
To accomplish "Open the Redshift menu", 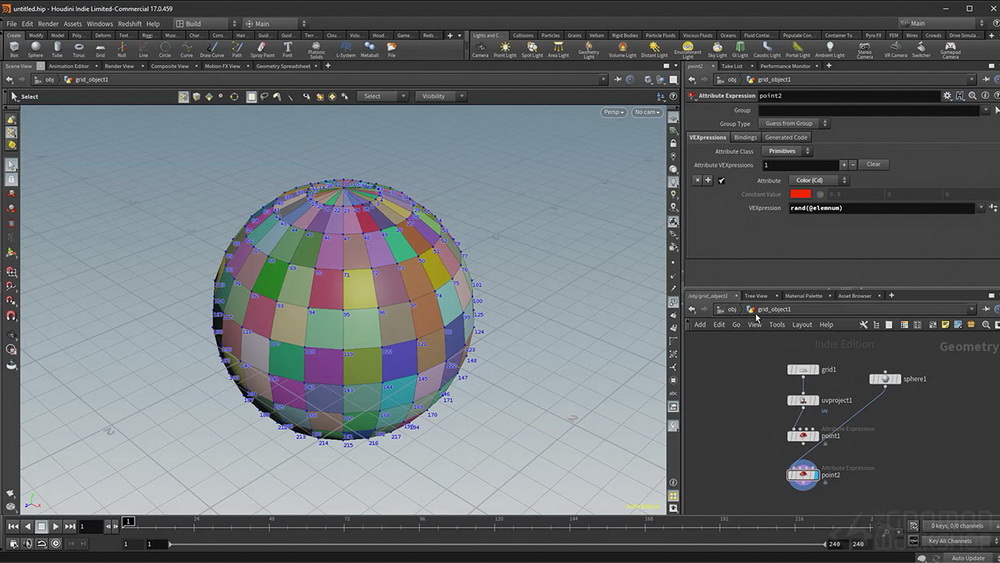I will [129, 24].
